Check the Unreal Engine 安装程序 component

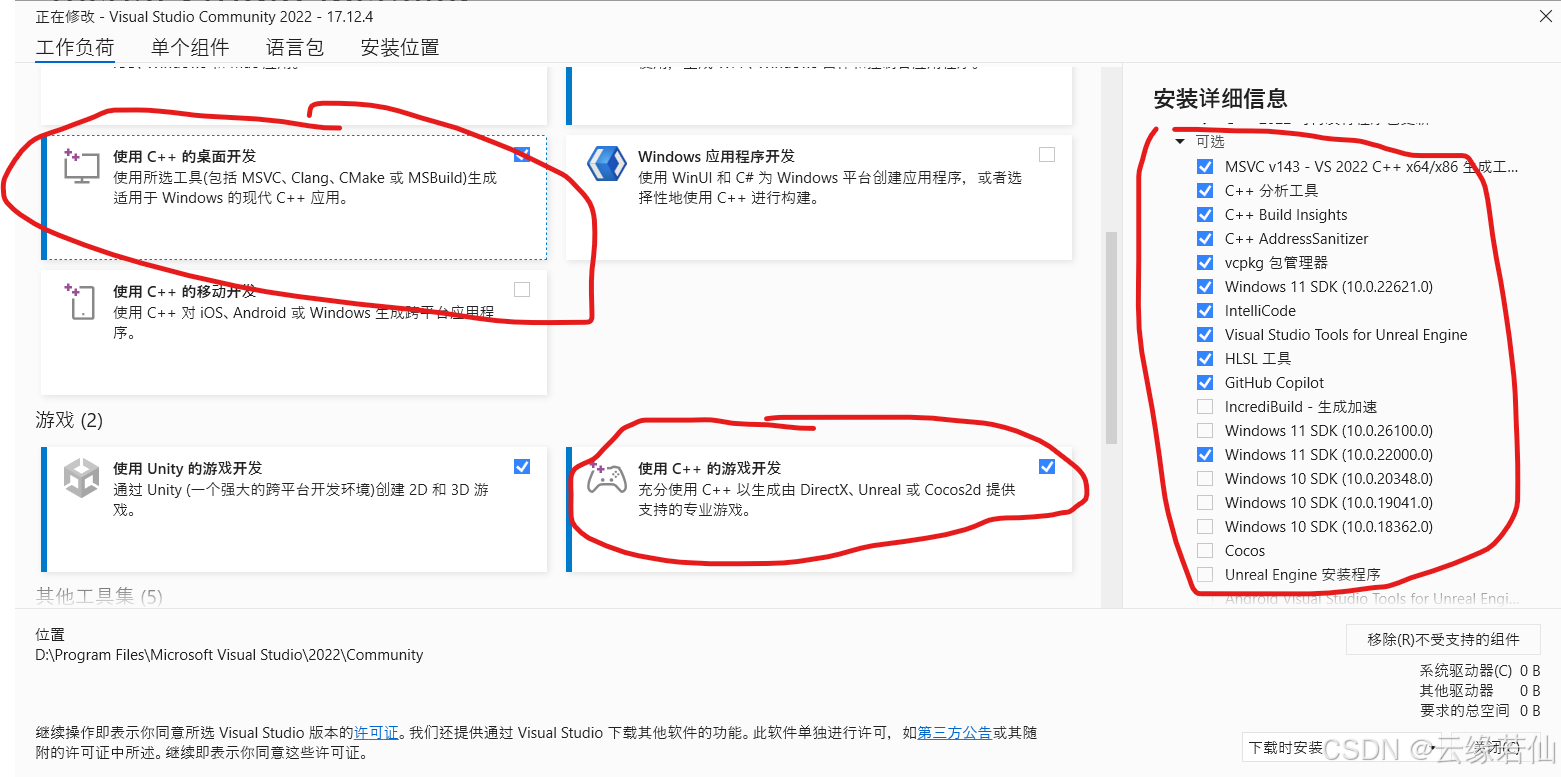[1205, 574]
